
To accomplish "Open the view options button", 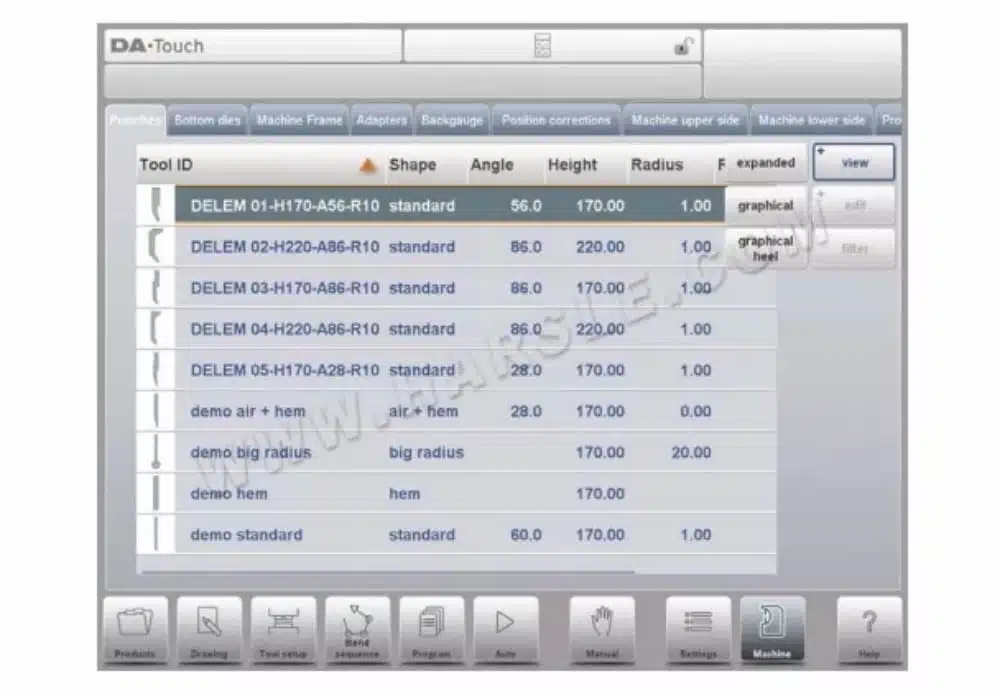I will point(854,163).
